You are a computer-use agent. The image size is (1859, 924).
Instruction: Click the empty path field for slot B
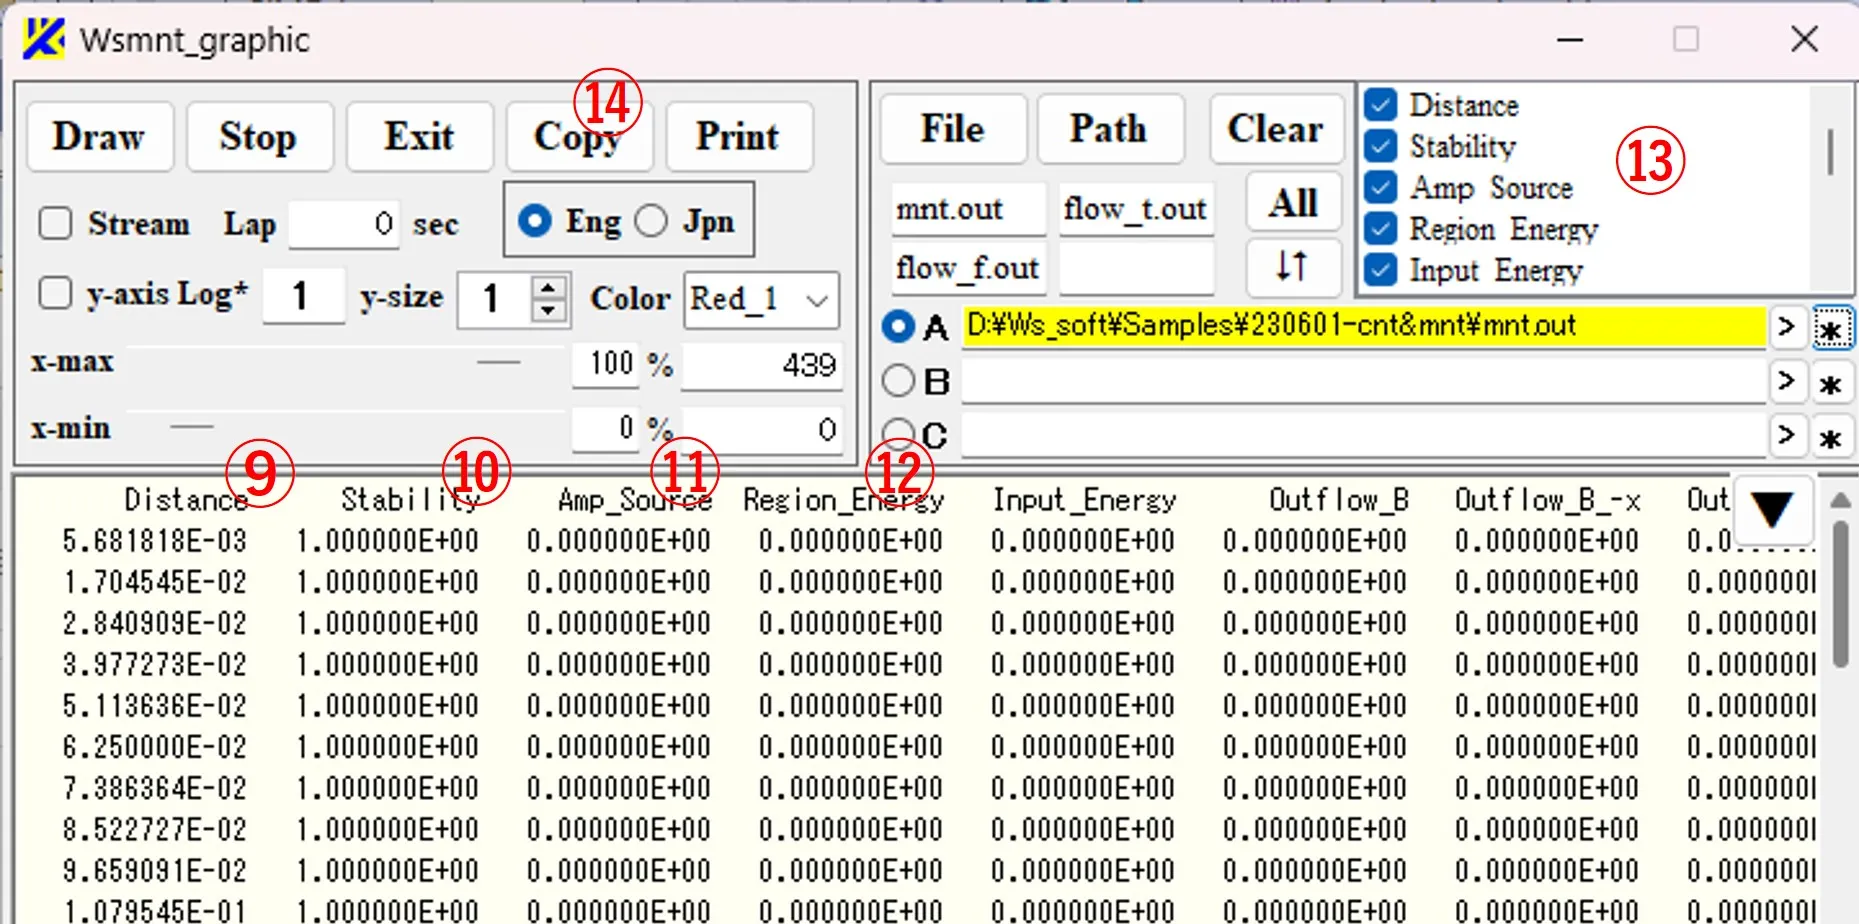point(1364,381)
